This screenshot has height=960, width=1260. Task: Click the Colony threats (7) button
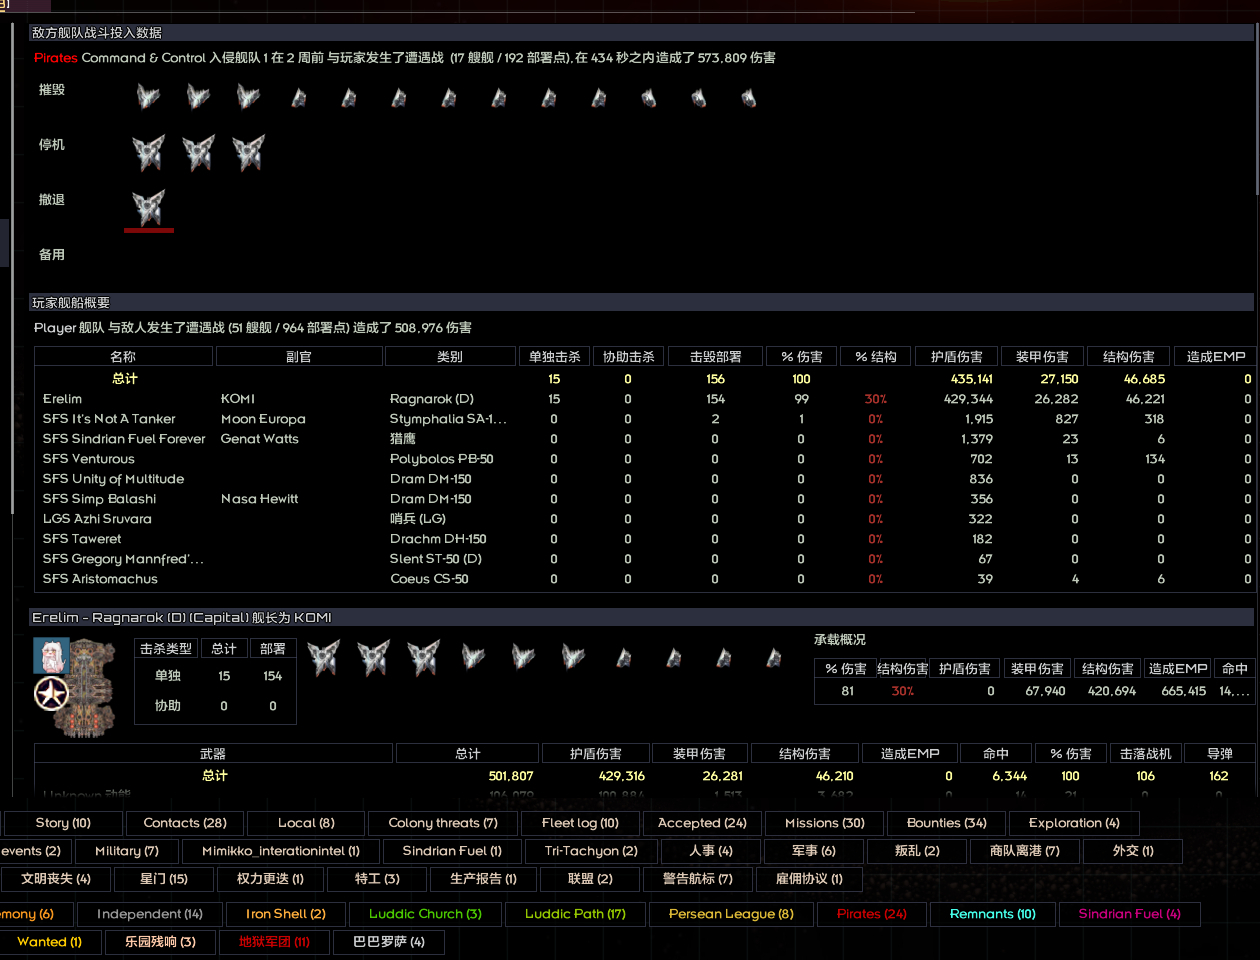click(x=442, y=823)
